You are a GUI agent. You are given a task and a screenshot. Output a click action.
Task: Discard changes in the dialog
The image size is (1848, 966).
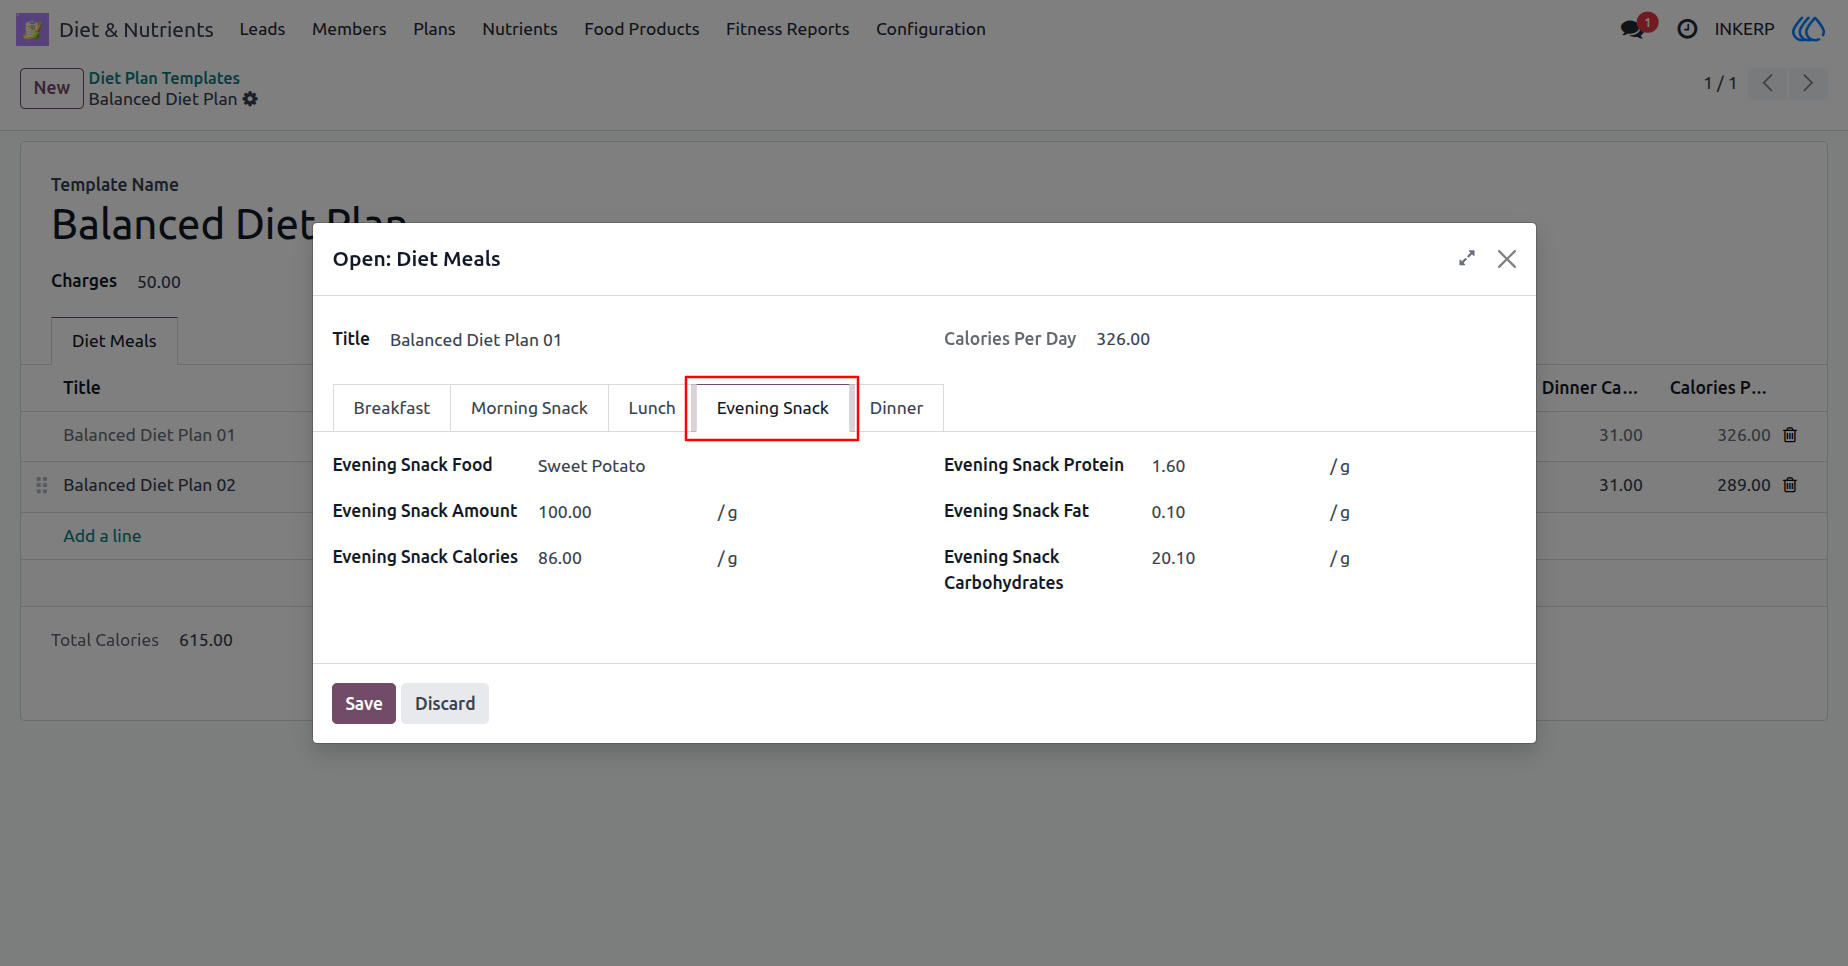445,704
